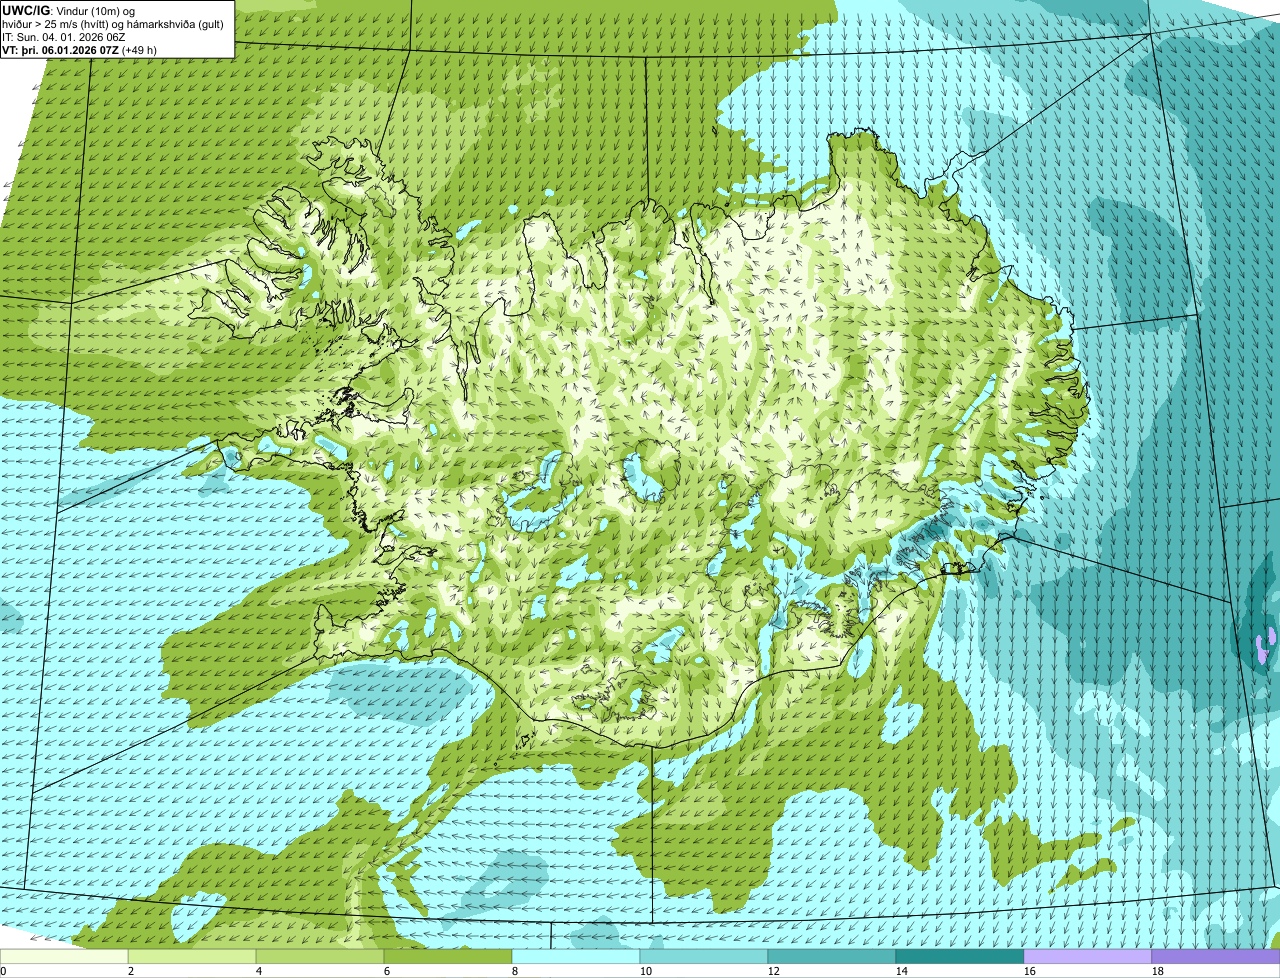Click the lavender 16–18 m/s legend swatch
Screen dimensions: 1280x978
click(x=1088, y=956)
